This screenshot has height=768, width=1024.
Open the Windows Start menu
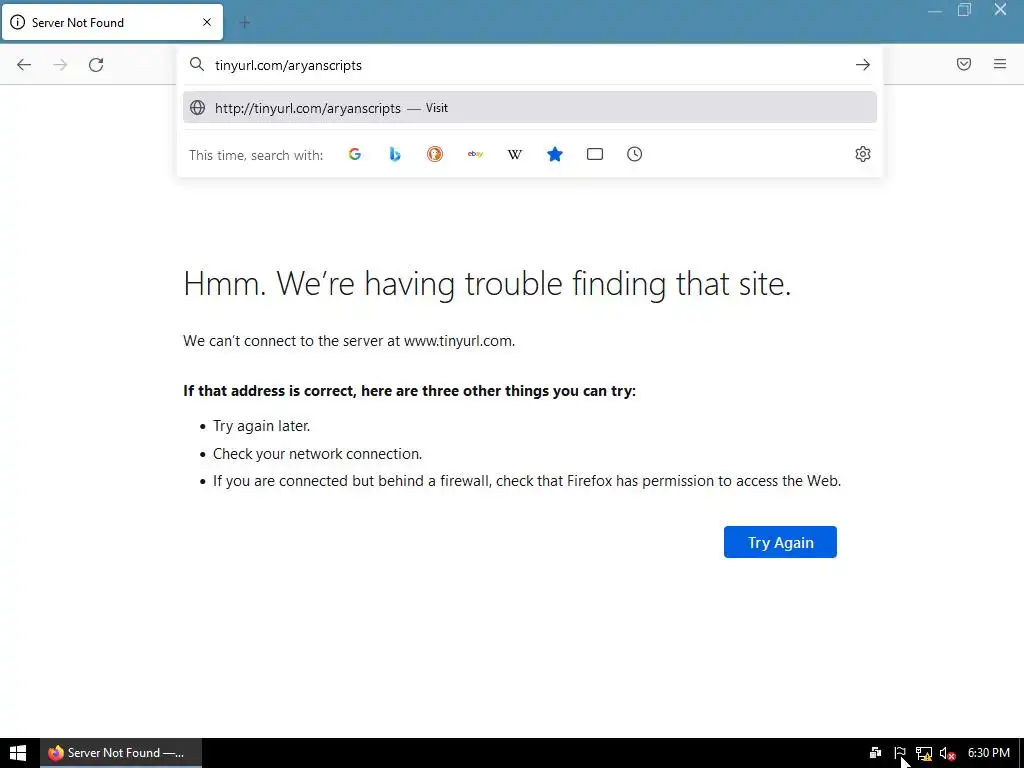[x=18, y=753]
